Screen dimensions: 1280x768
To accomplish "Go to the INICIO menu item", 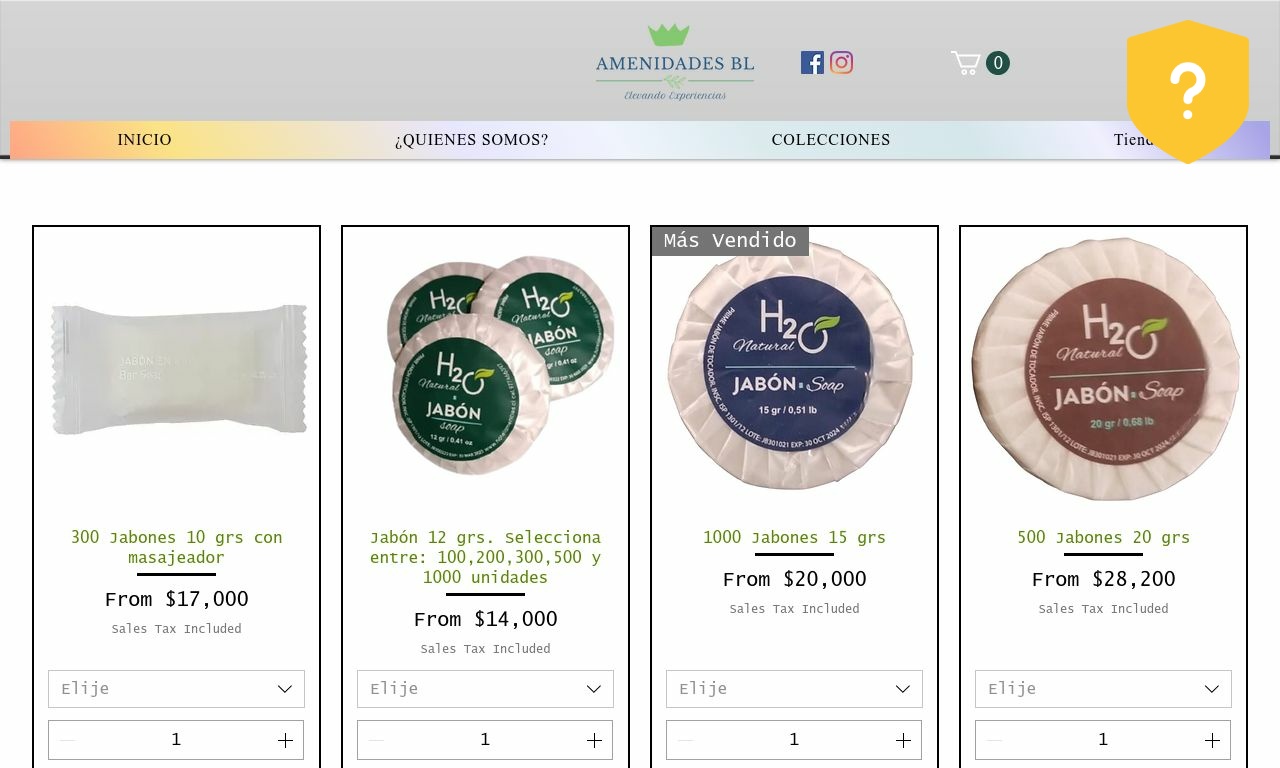I will click(x=145, y=140).
